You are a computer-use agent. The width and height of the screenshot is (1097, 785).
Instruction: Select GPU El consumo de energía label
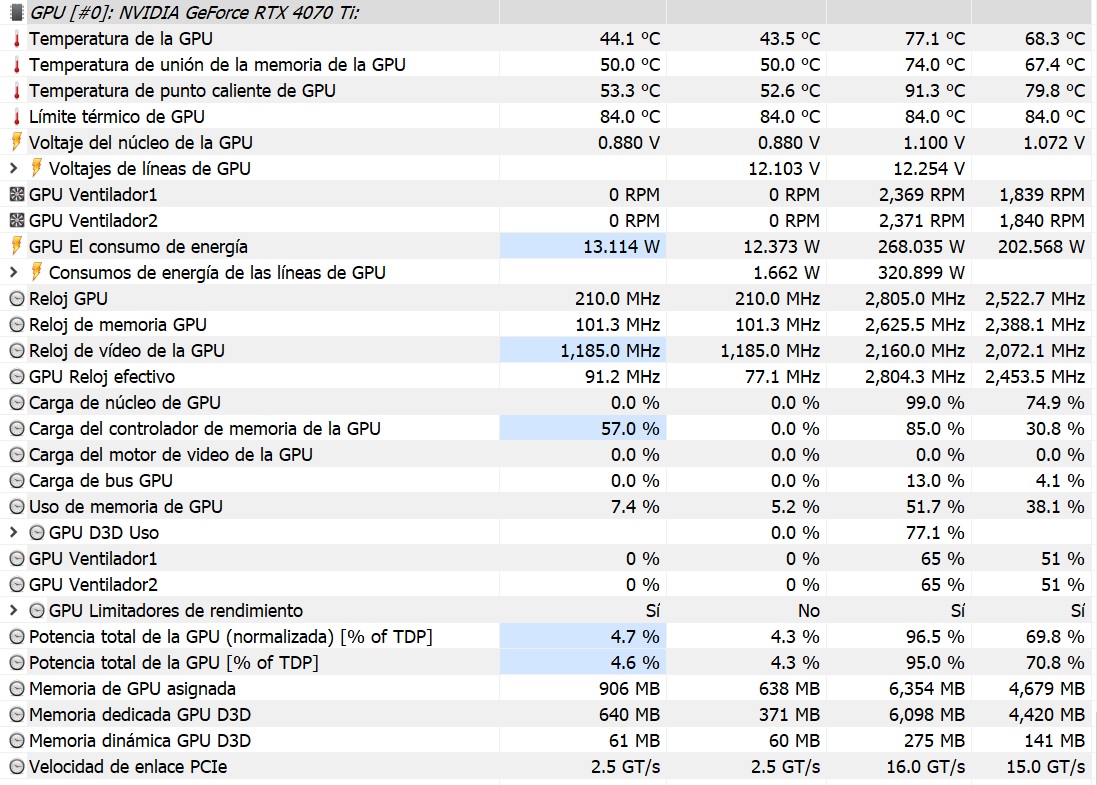click(139, 246)
